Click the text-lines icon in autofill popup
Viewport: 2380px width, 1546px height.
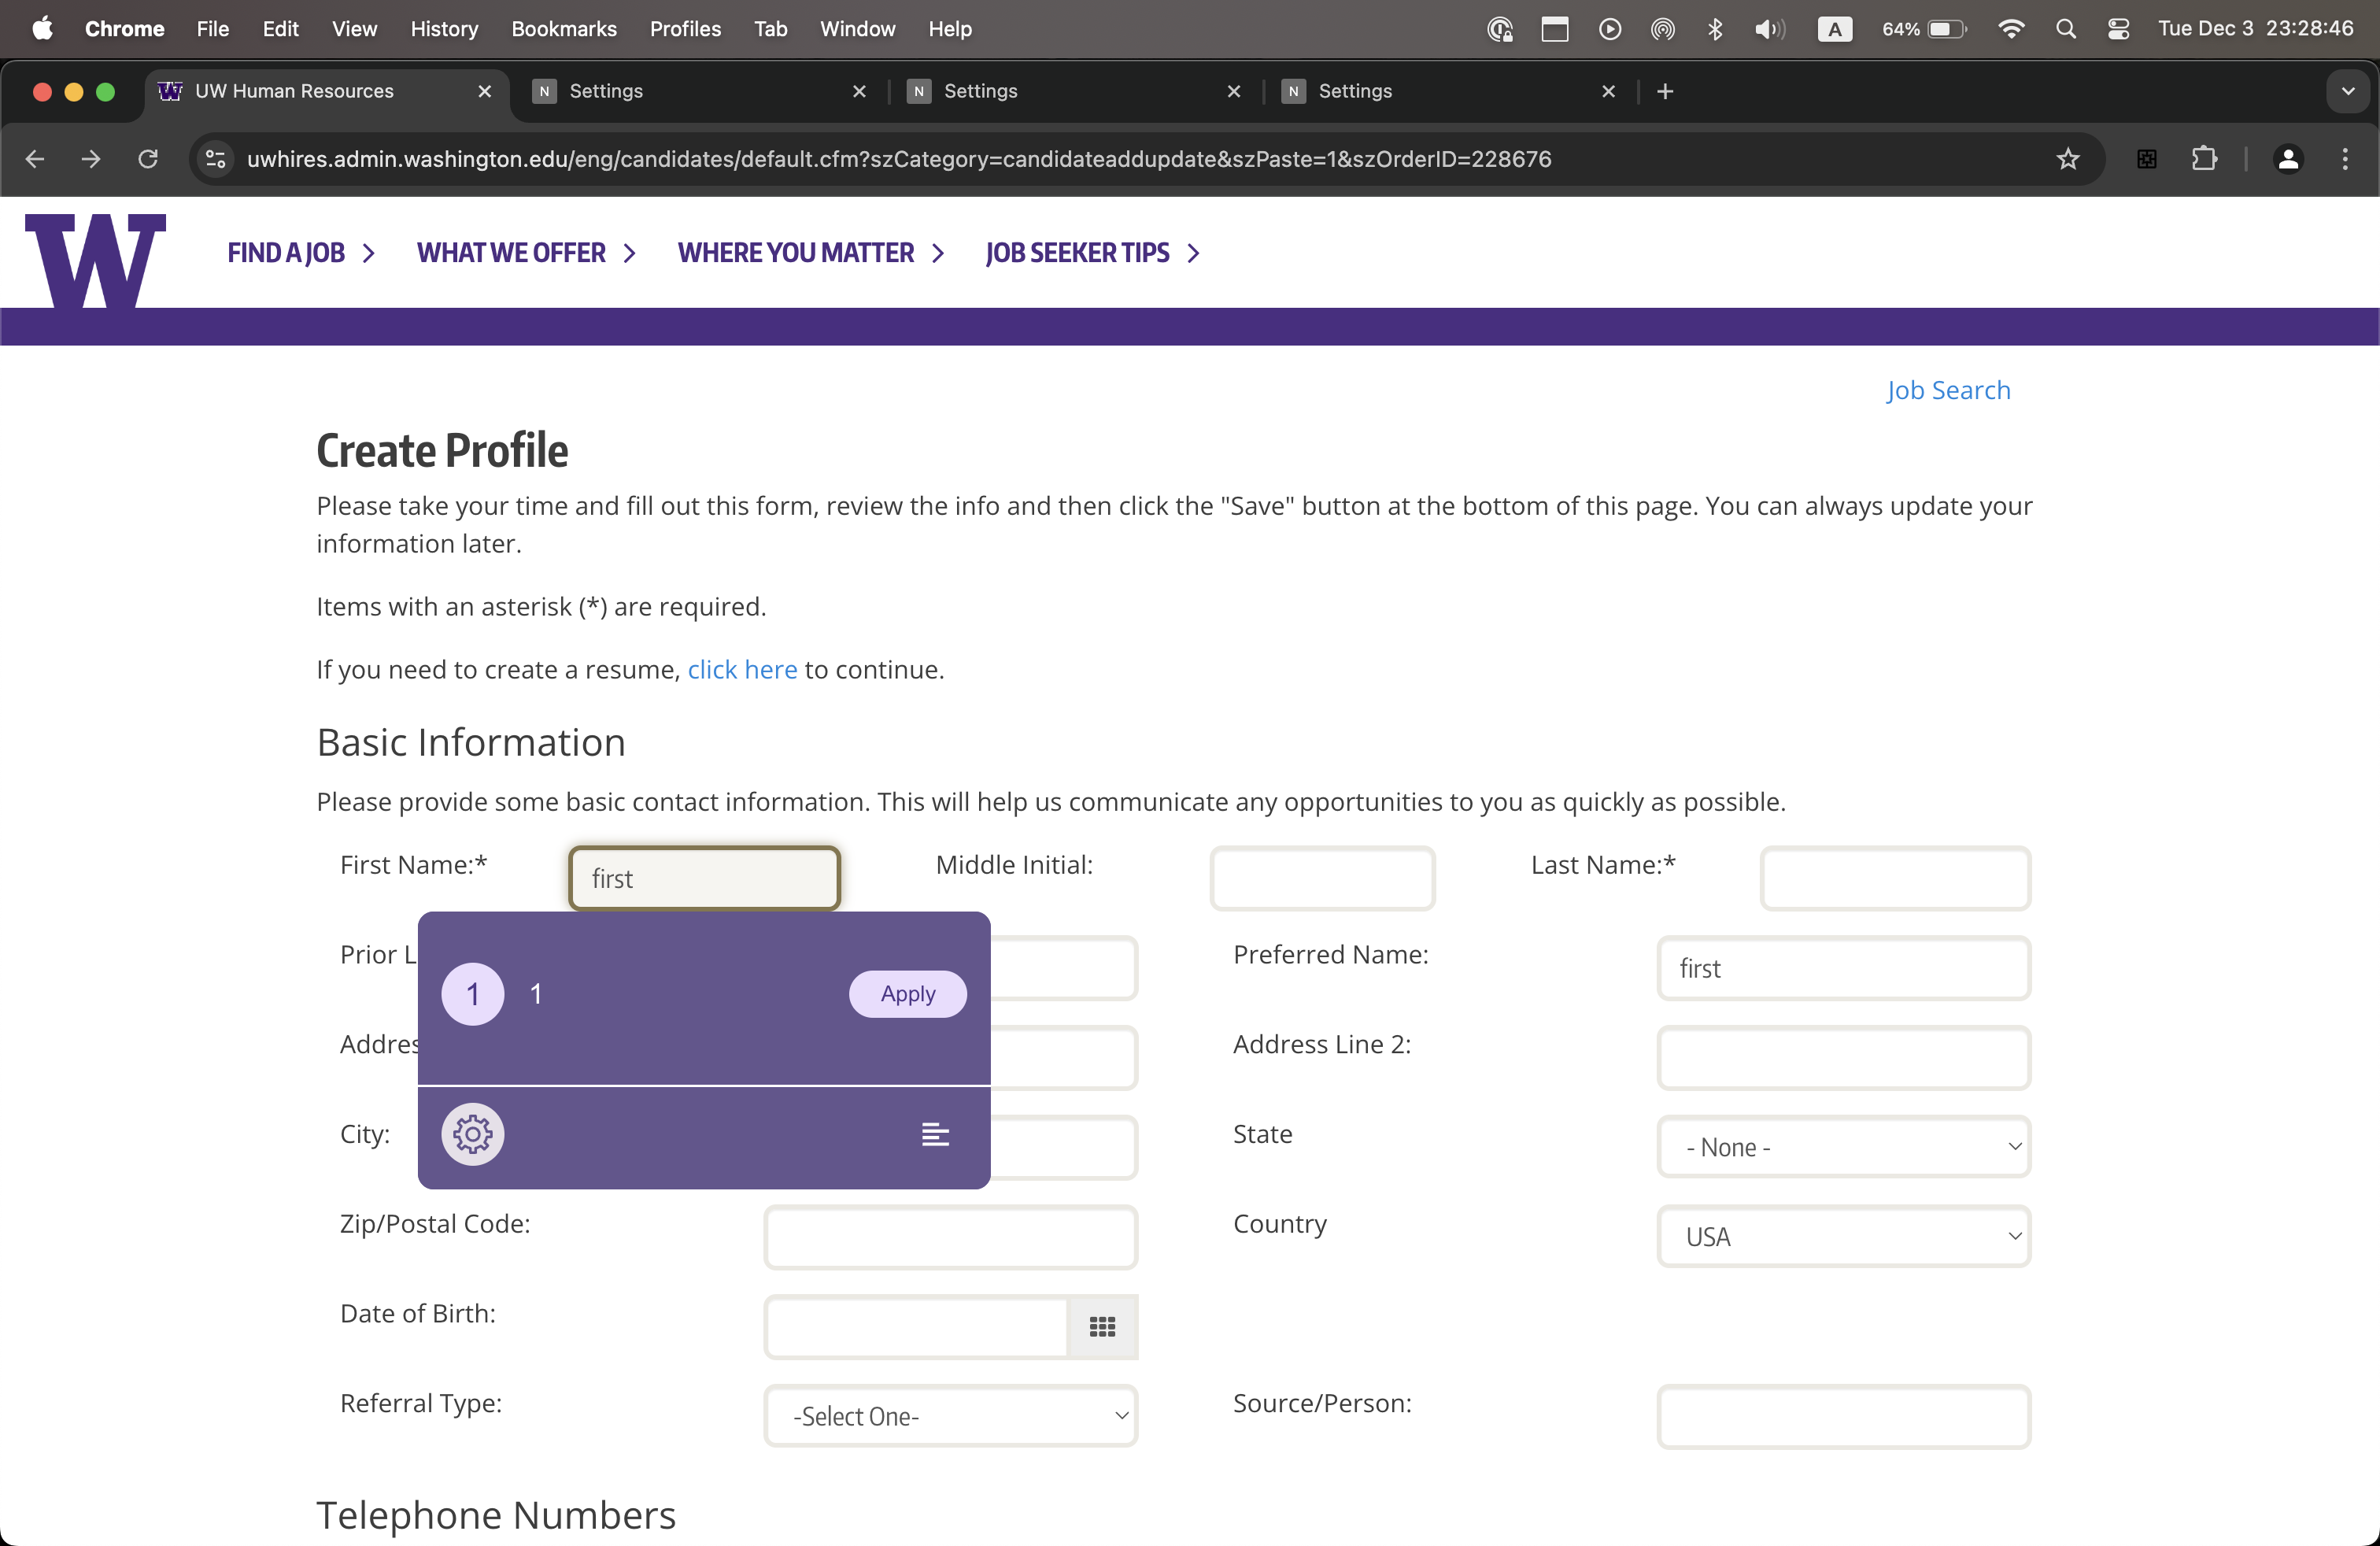935,1134
